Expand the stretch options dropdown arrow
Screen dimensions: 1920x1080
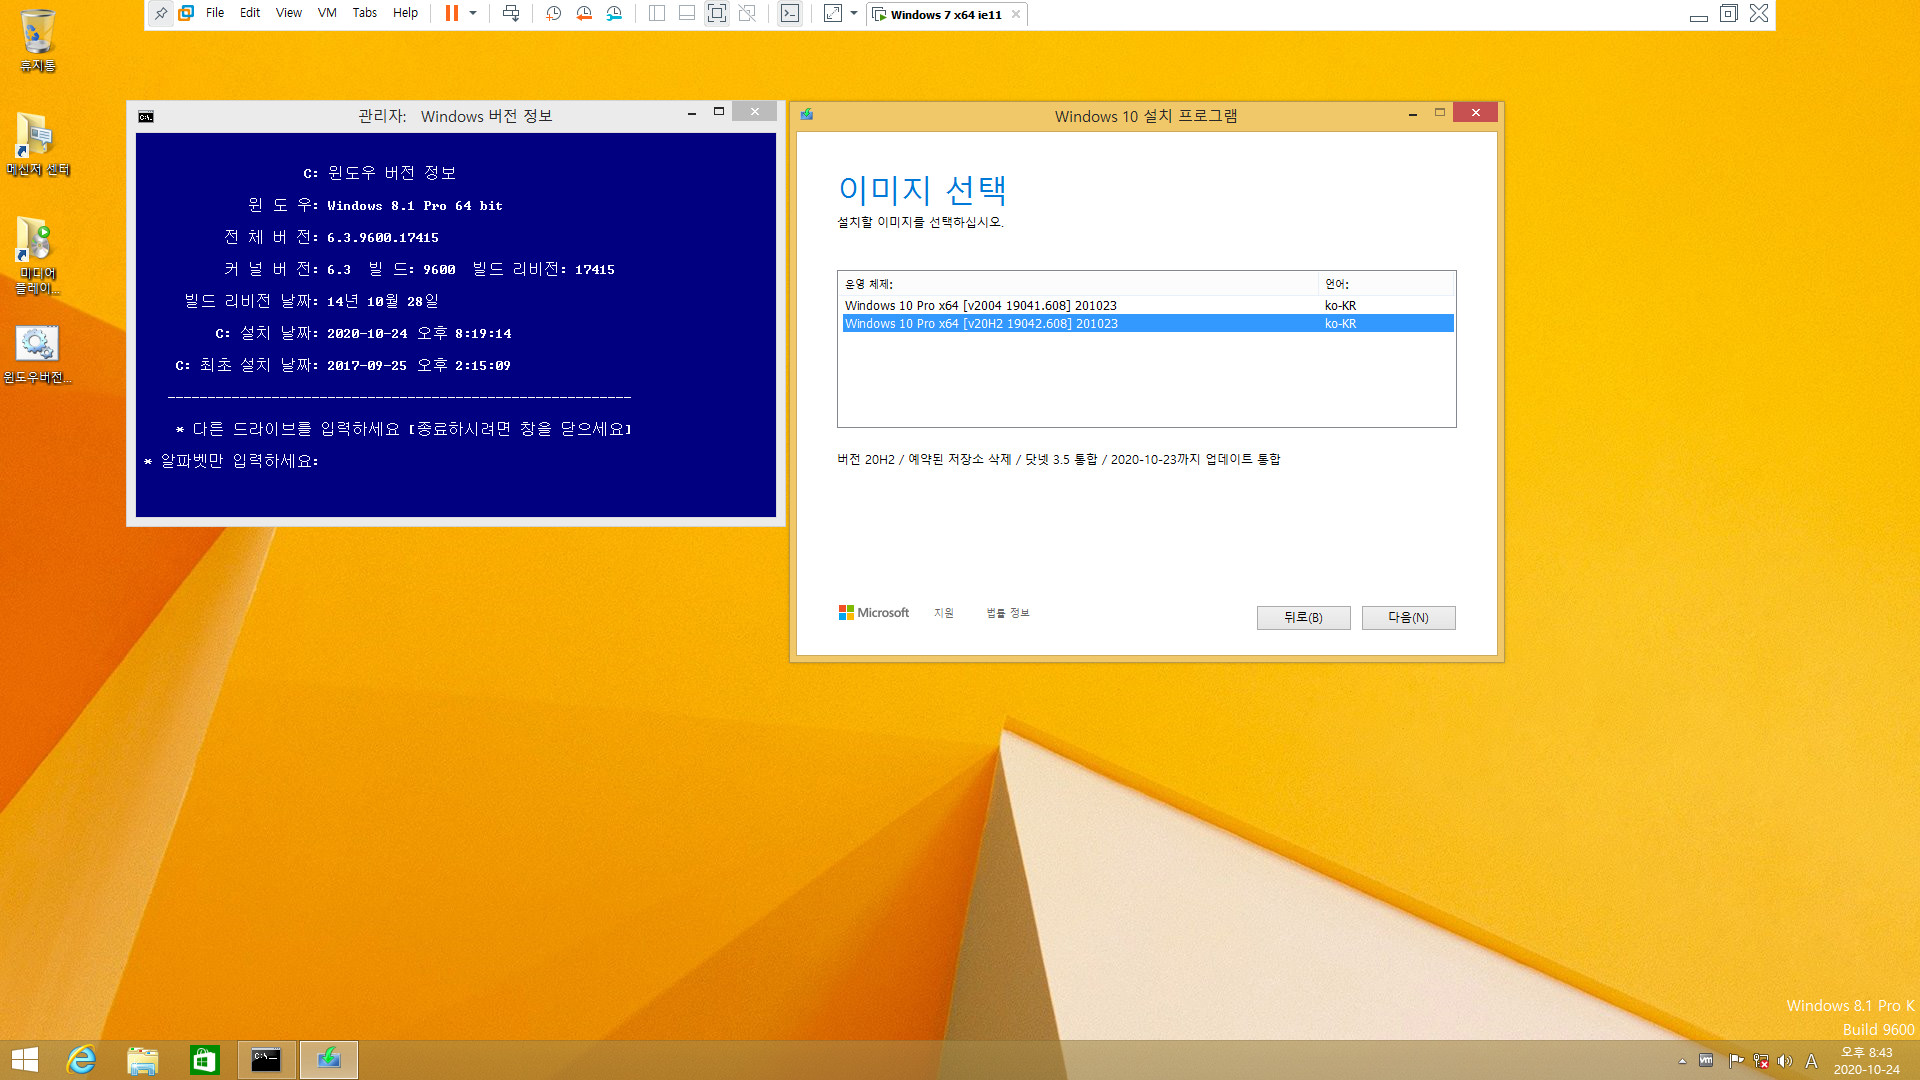[x=854, y=14]
